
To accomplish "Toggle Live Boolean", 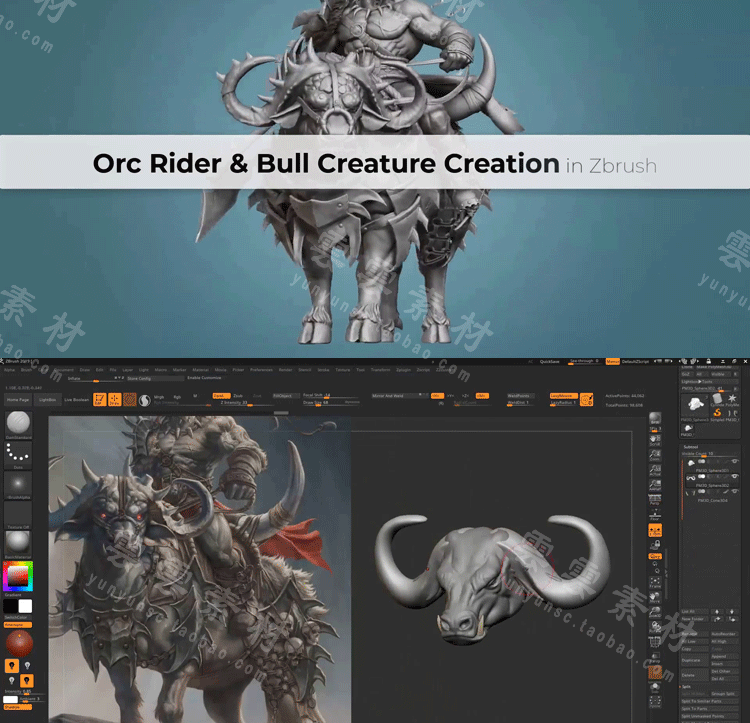I will point(77,400).
